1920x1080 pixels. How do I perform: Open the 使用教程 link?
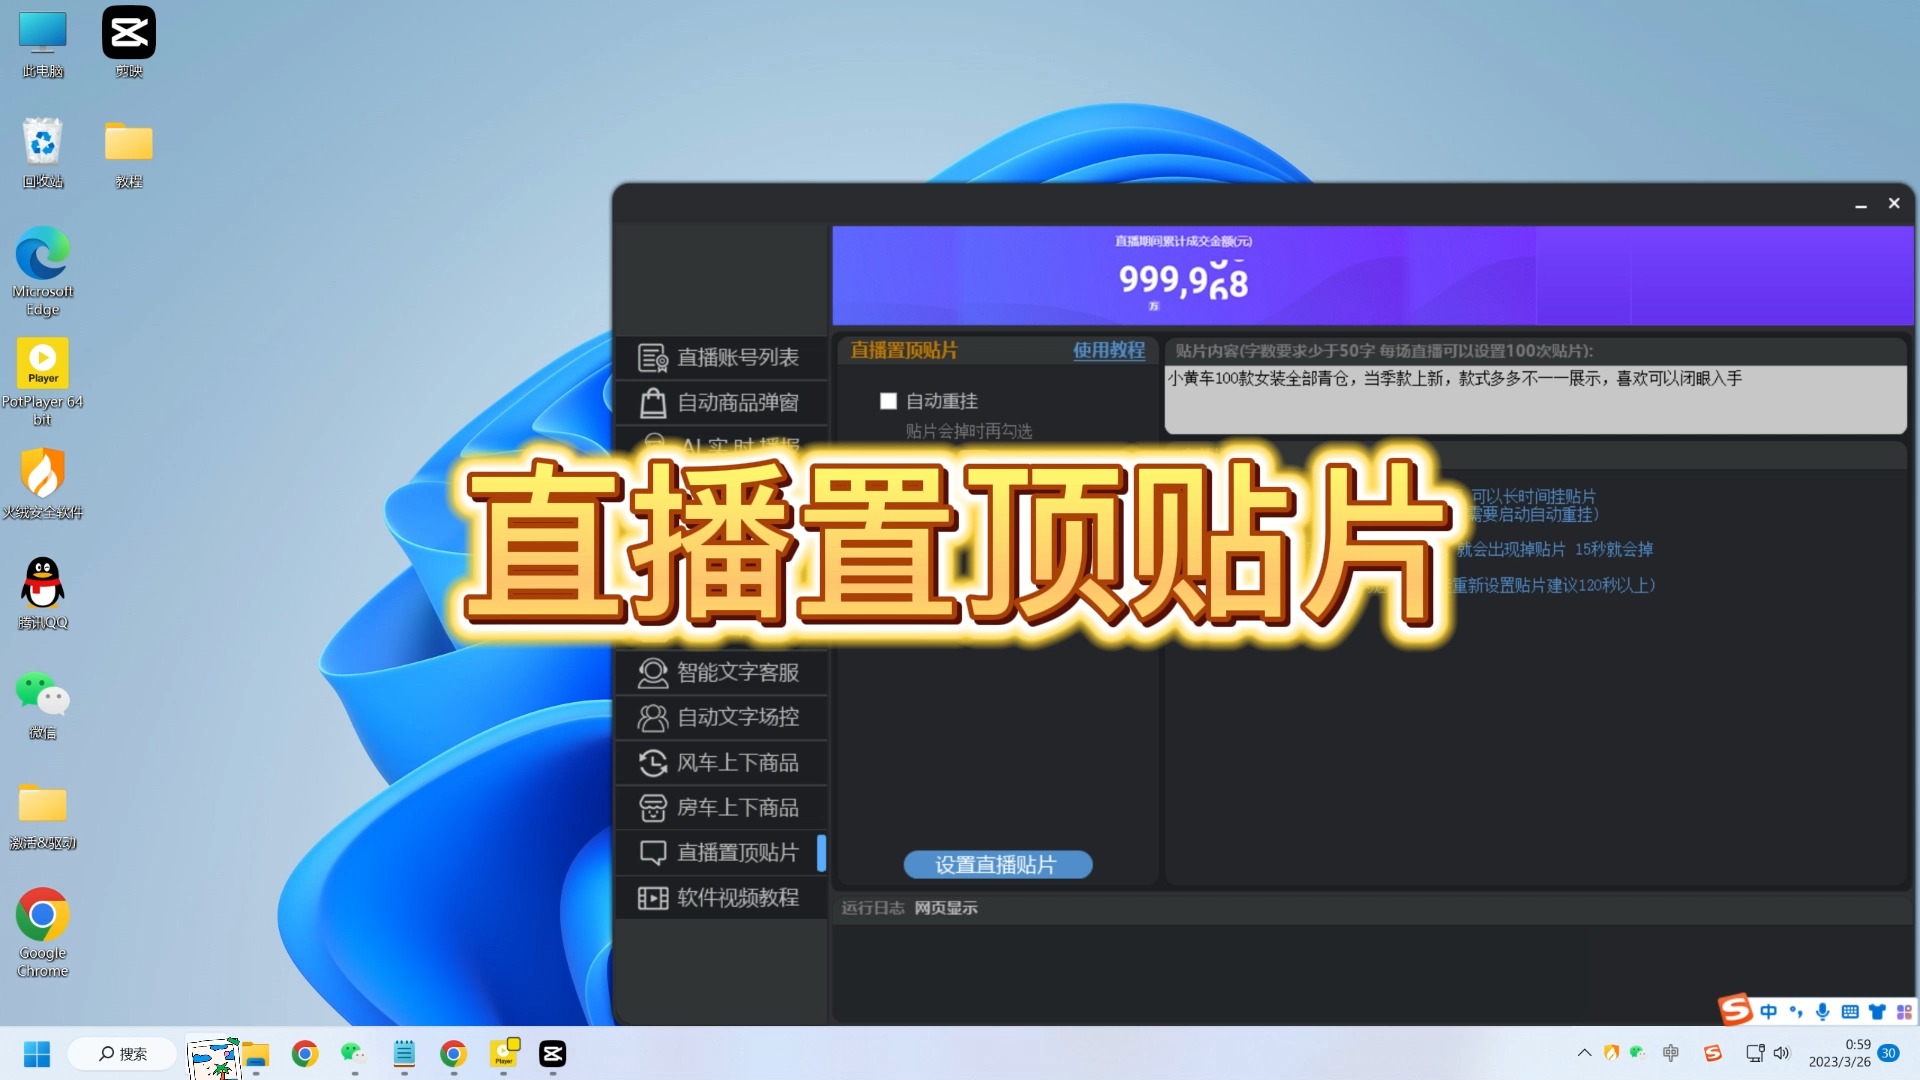[1108, 350]
